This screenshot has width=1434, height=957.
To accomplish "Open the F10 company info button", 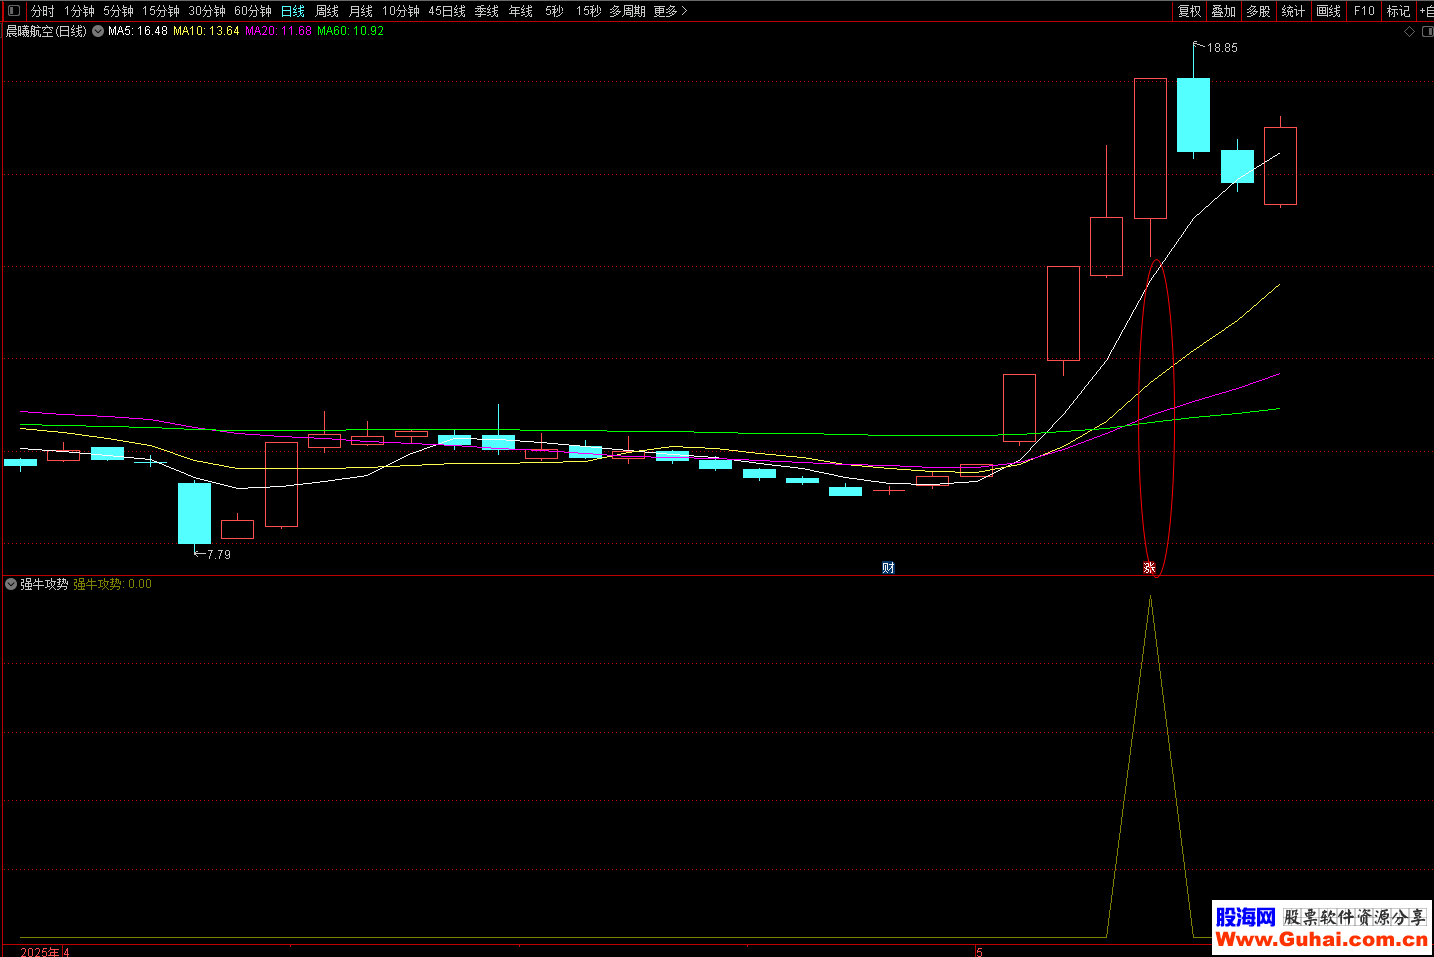I will click(1364, 11).
